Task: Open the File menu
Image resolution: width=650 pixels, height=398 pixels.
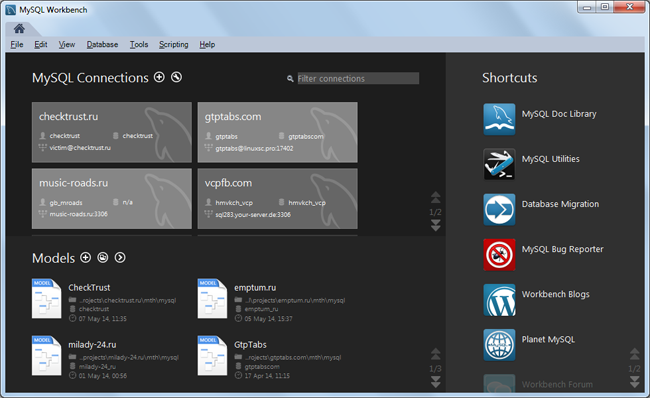Action: tap(17, 44)
